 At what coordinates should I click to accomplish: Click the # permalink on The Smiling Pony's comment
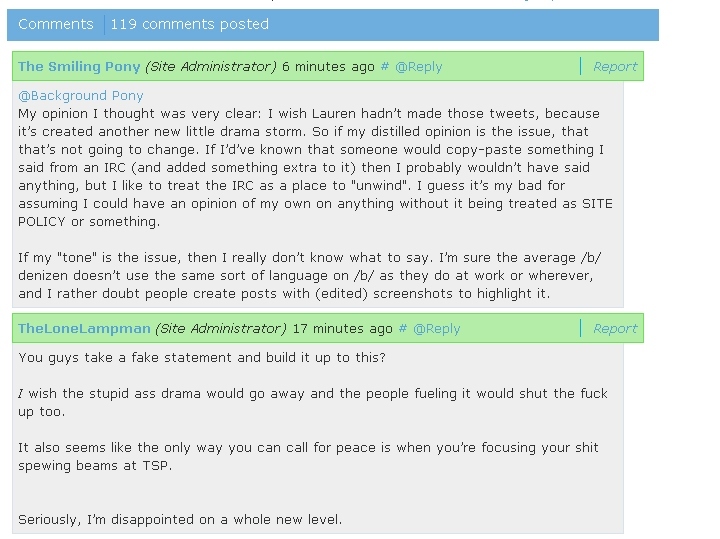(x=385, y=67)
